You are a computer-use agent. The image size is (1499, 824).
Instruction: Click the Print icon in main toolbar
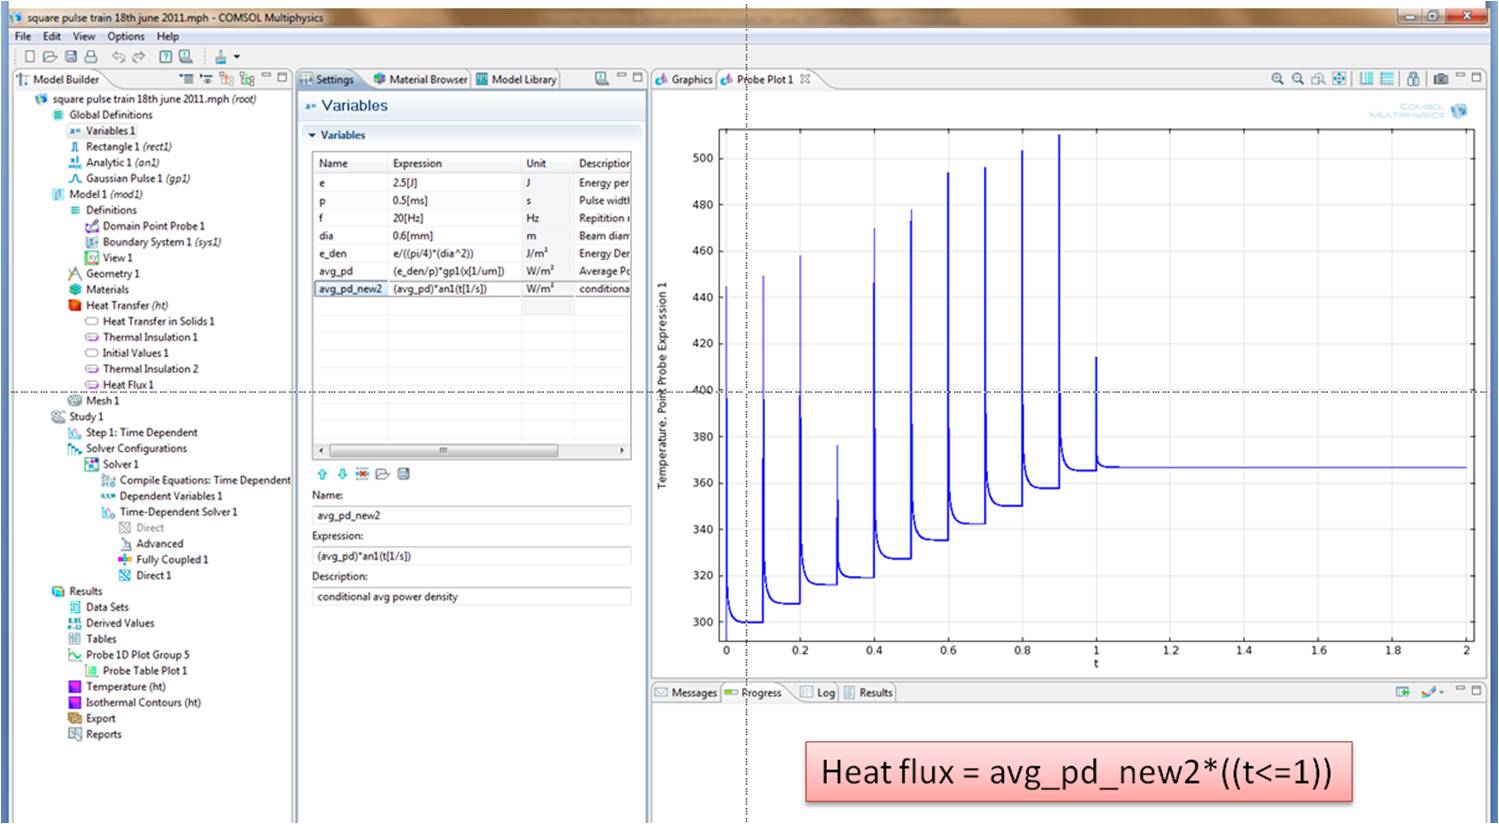[91, 57]
